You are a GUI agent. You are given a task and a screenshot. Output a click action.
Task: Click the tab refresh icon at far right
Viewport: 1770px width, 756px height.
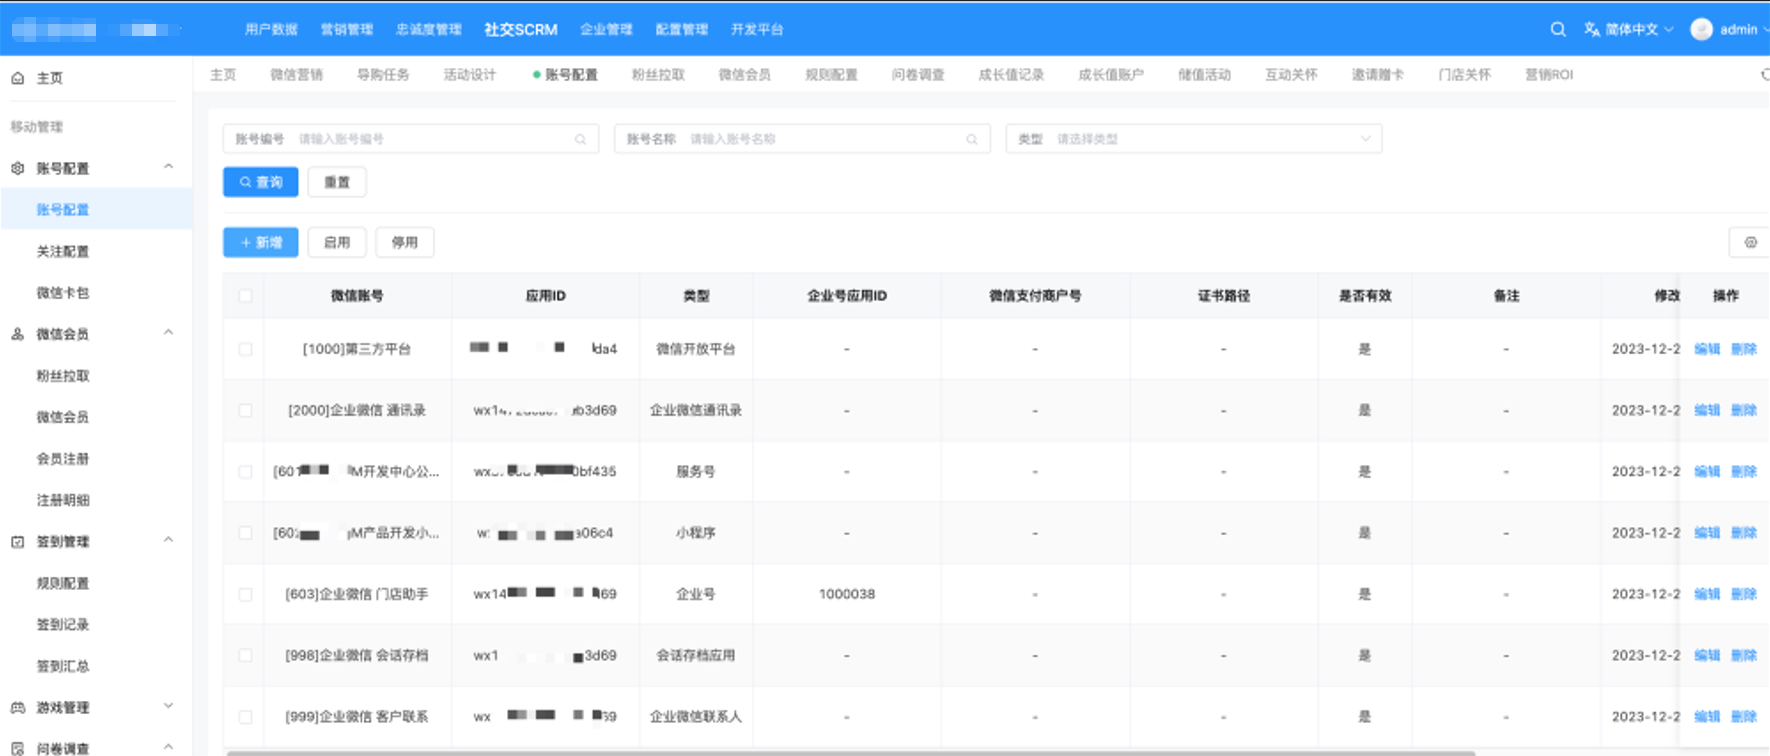[1765, 75]
